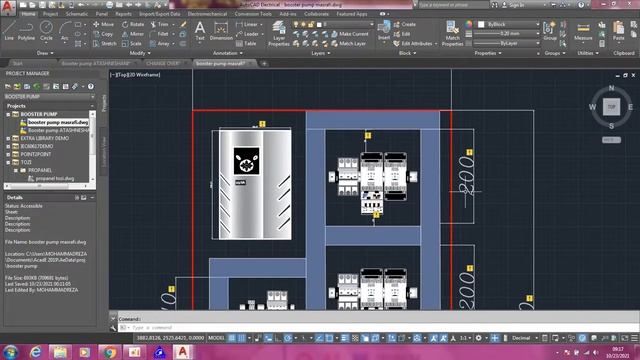Screen dimensions: 640x360
Task: Open the Electromechanical ribbon tab
Action: [207, 14]
